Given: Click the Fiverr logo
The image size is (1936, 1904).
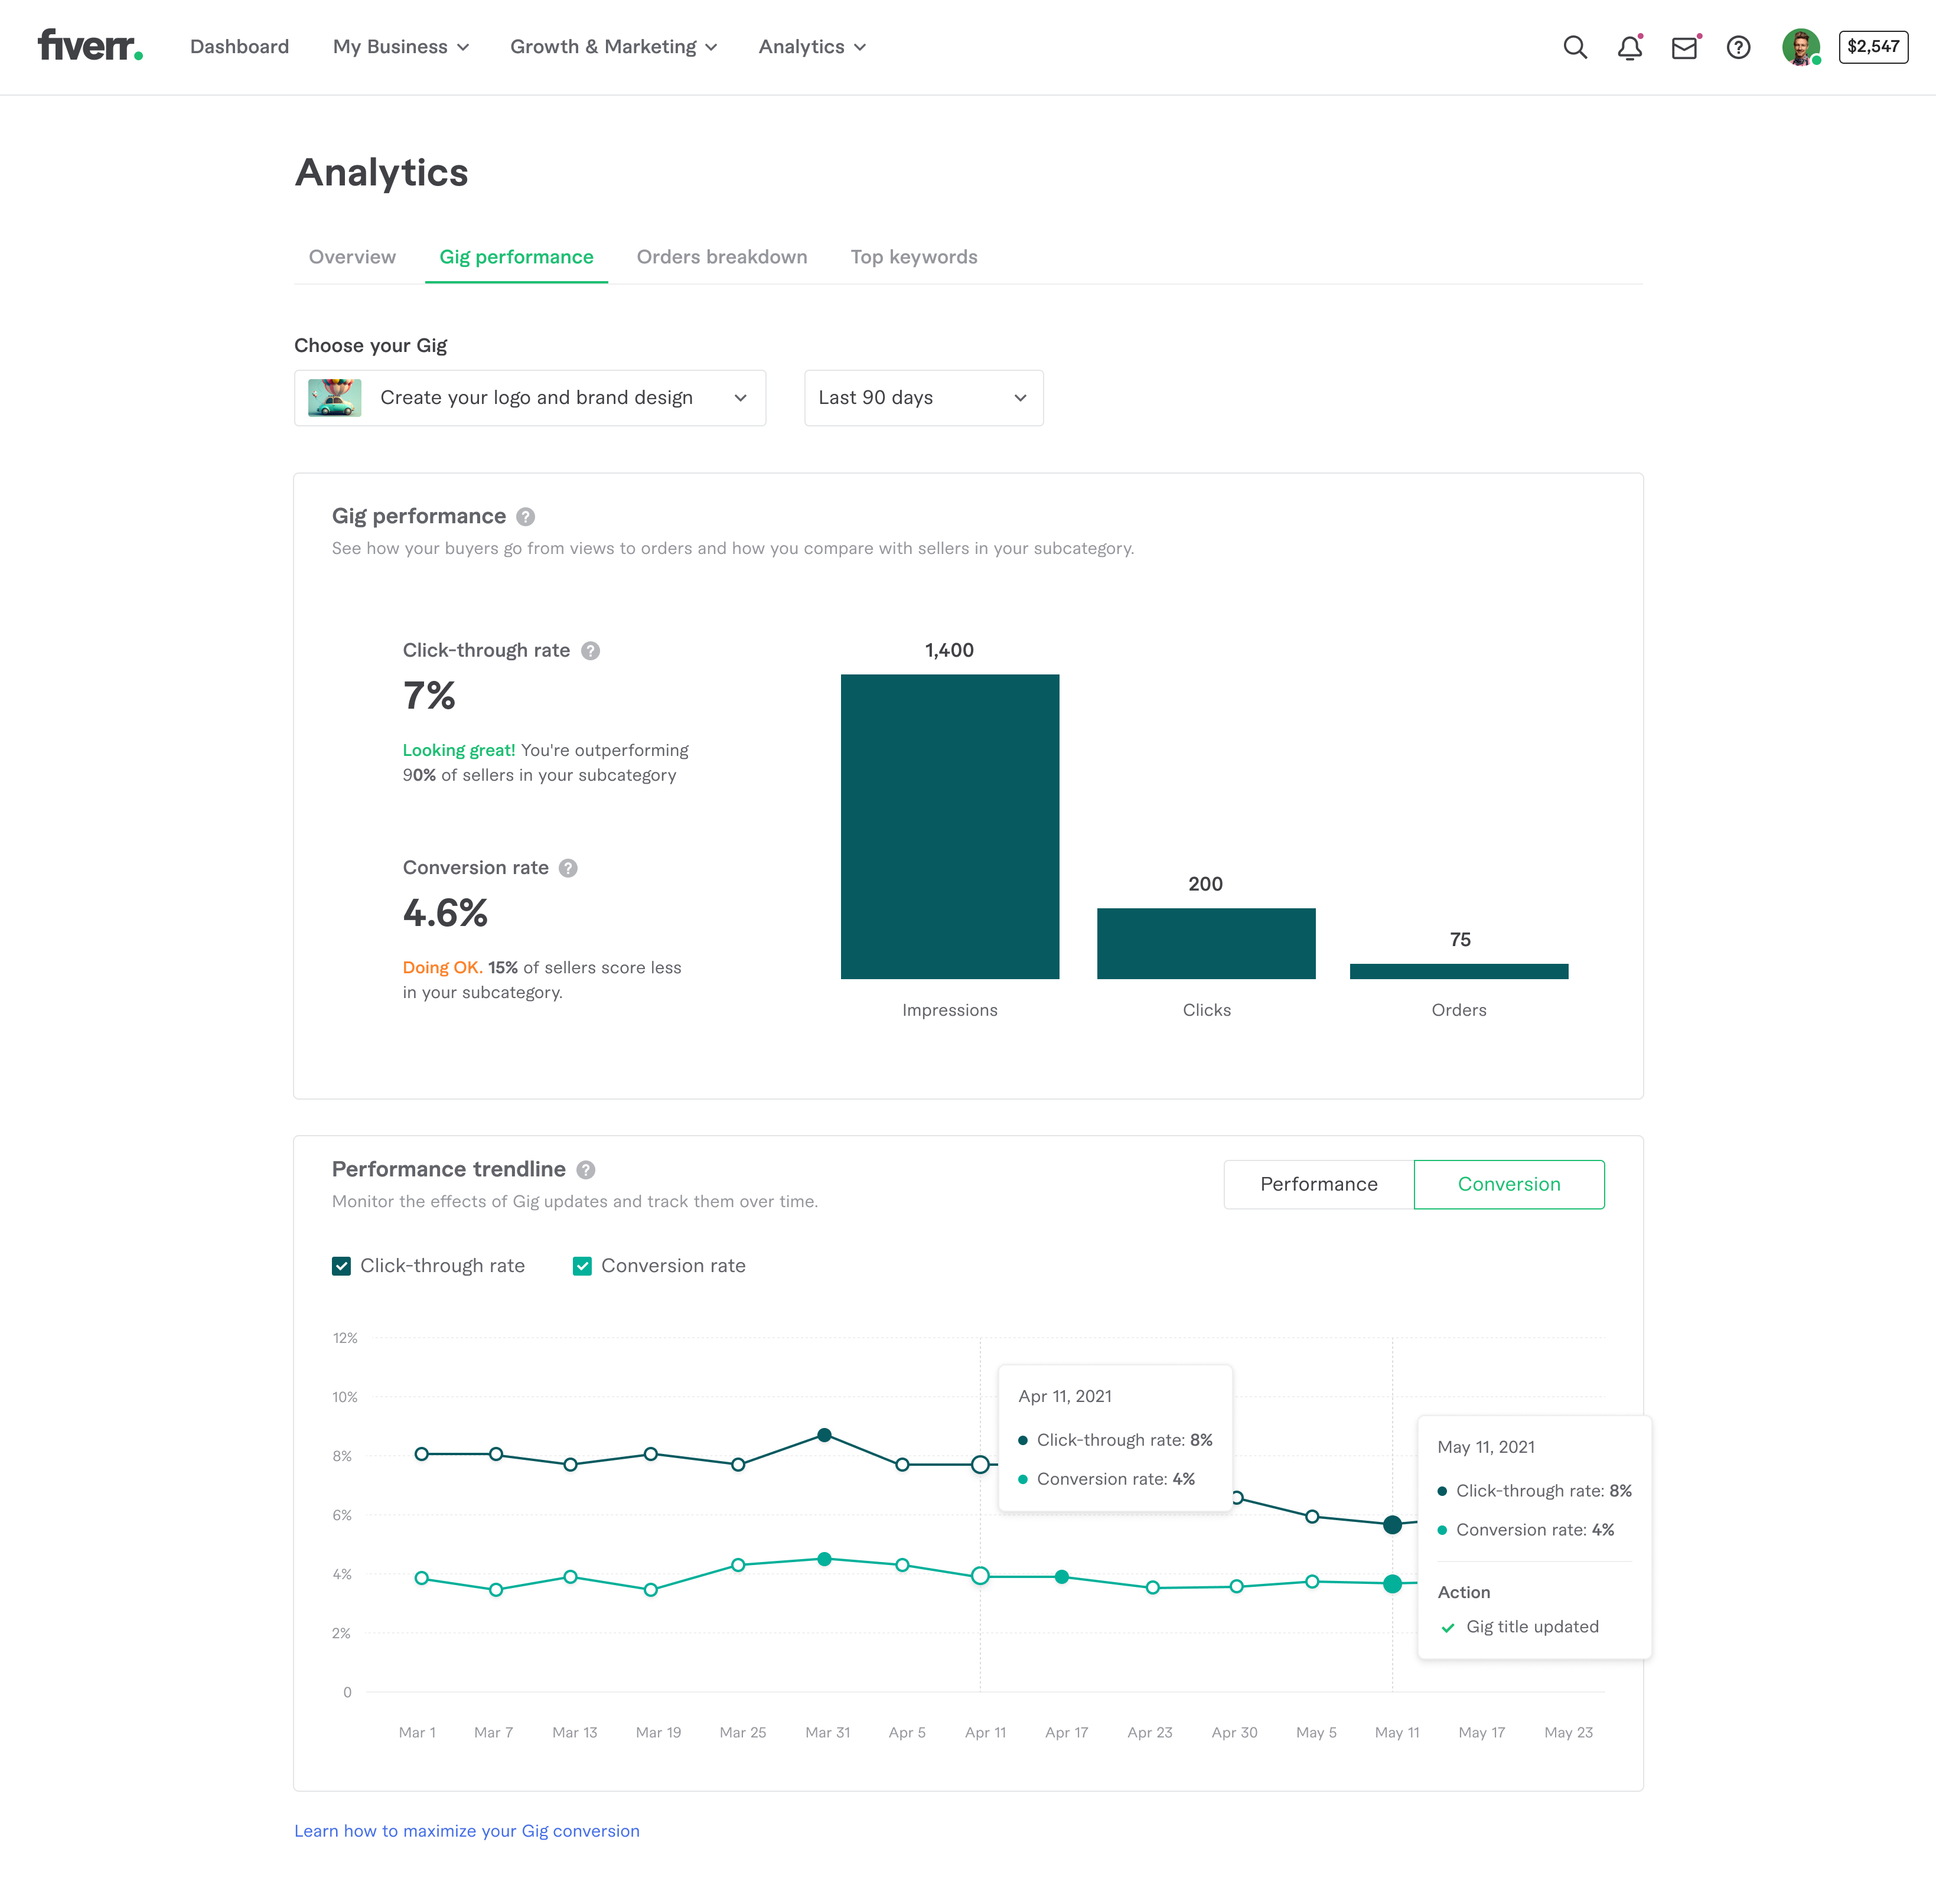Looking at the screenshot, I should pos(90,46).
